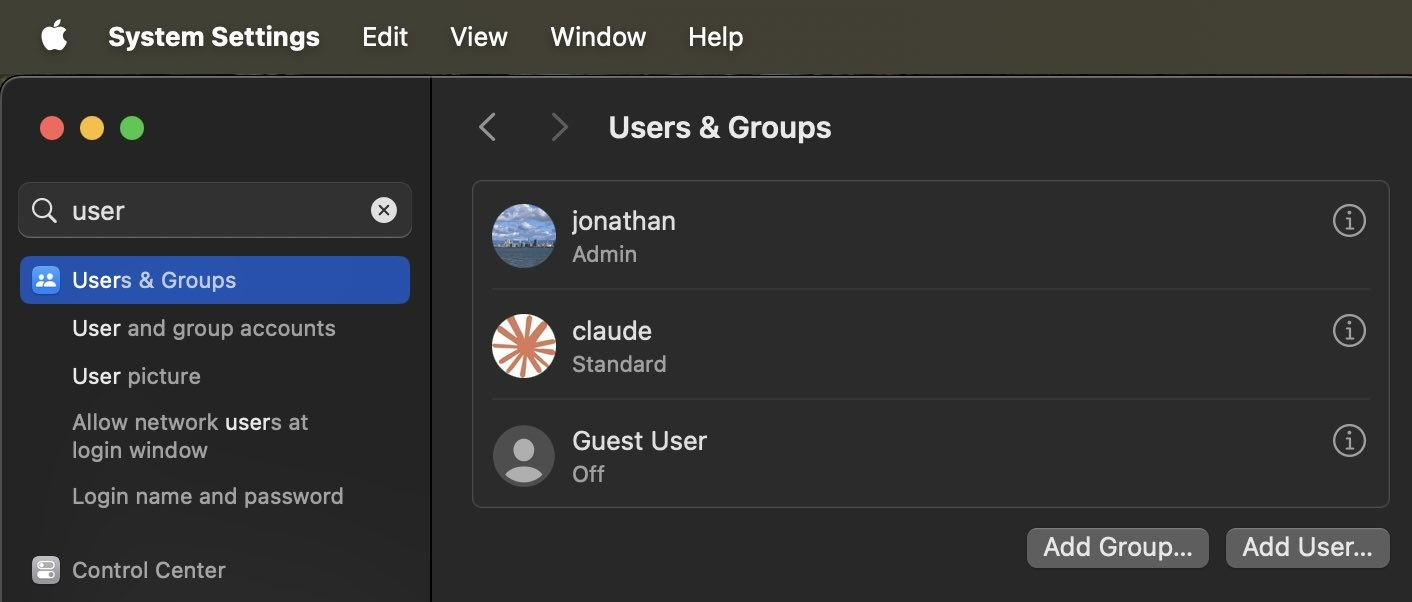Go forward with the right chevron

pyautogui.click(x=559, y=127)
